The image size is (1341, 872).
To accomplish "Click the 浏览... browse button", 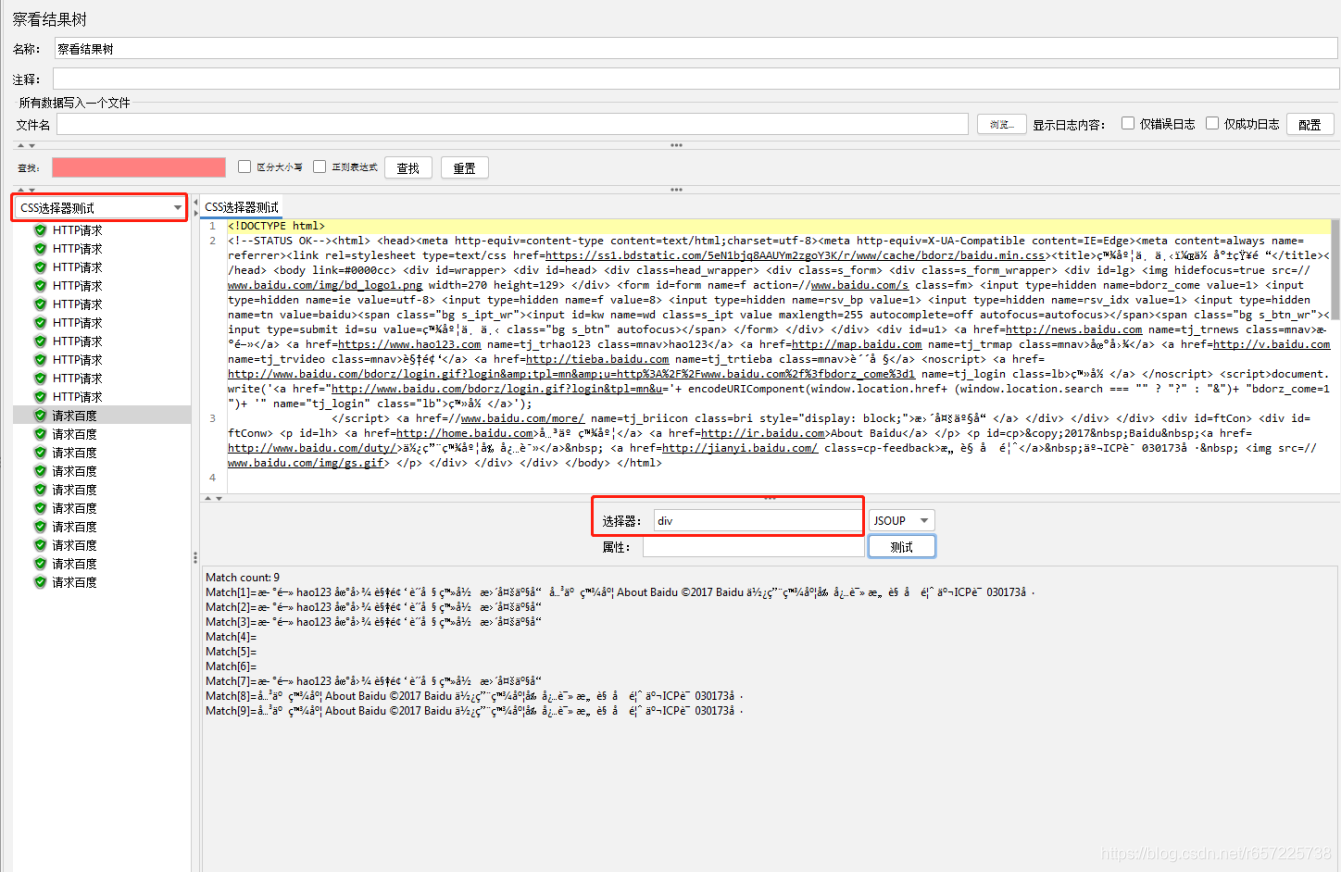I will [1001, 124].
